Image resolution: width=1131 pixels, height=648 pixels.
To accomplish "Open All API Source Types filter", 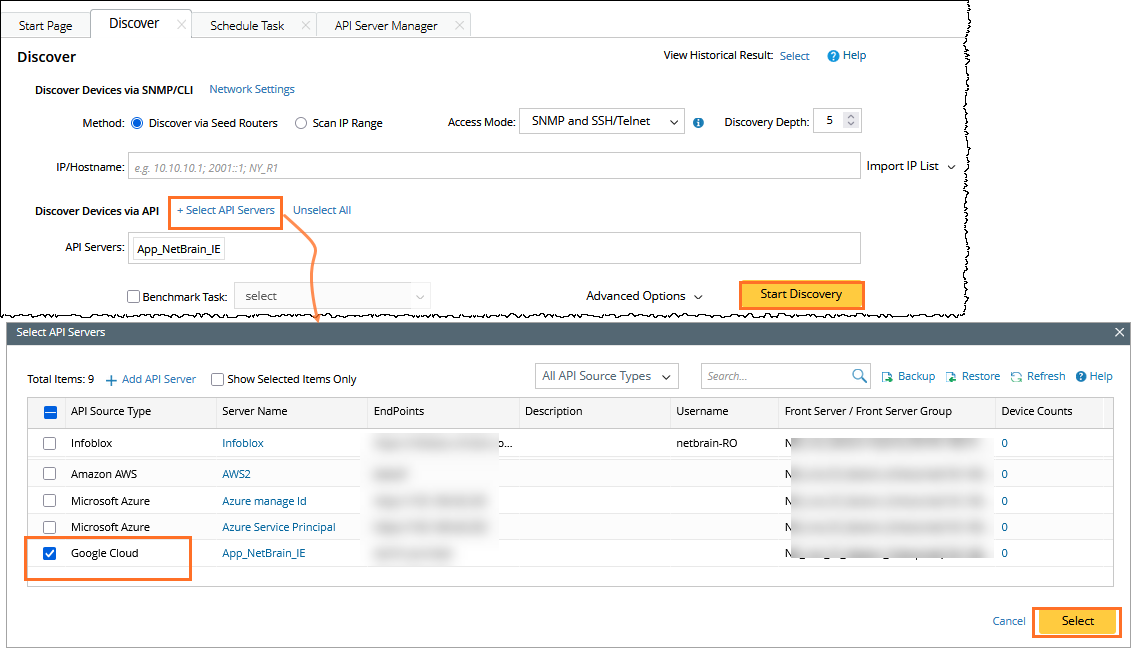I will coord(607,376).
